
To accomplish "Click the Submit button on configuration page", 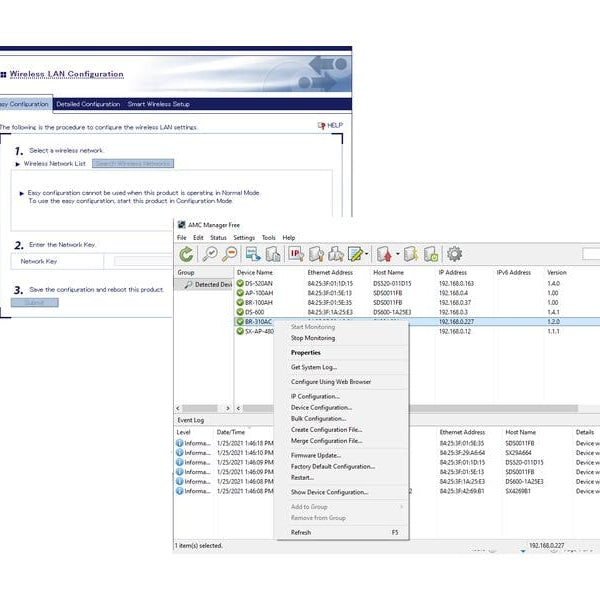I will (x=34, y=303).
